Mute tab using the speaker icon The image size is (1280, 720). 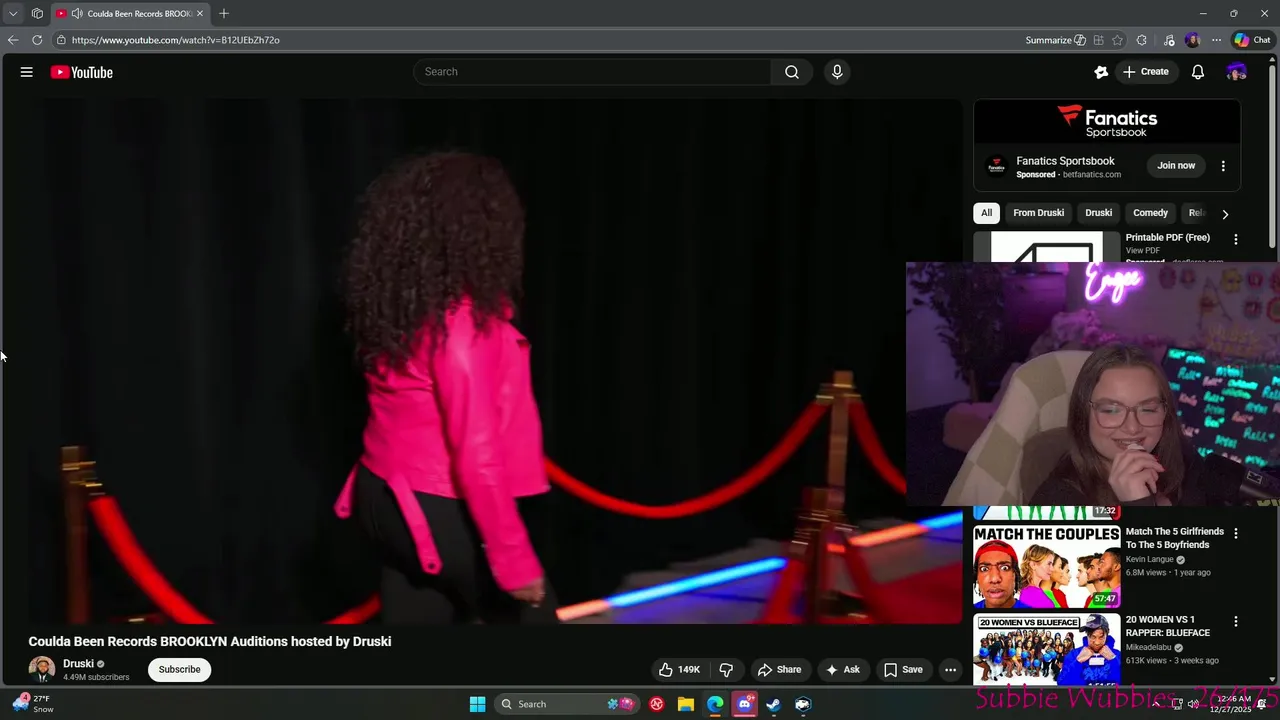pyautogui.click(x=77, y=13)
